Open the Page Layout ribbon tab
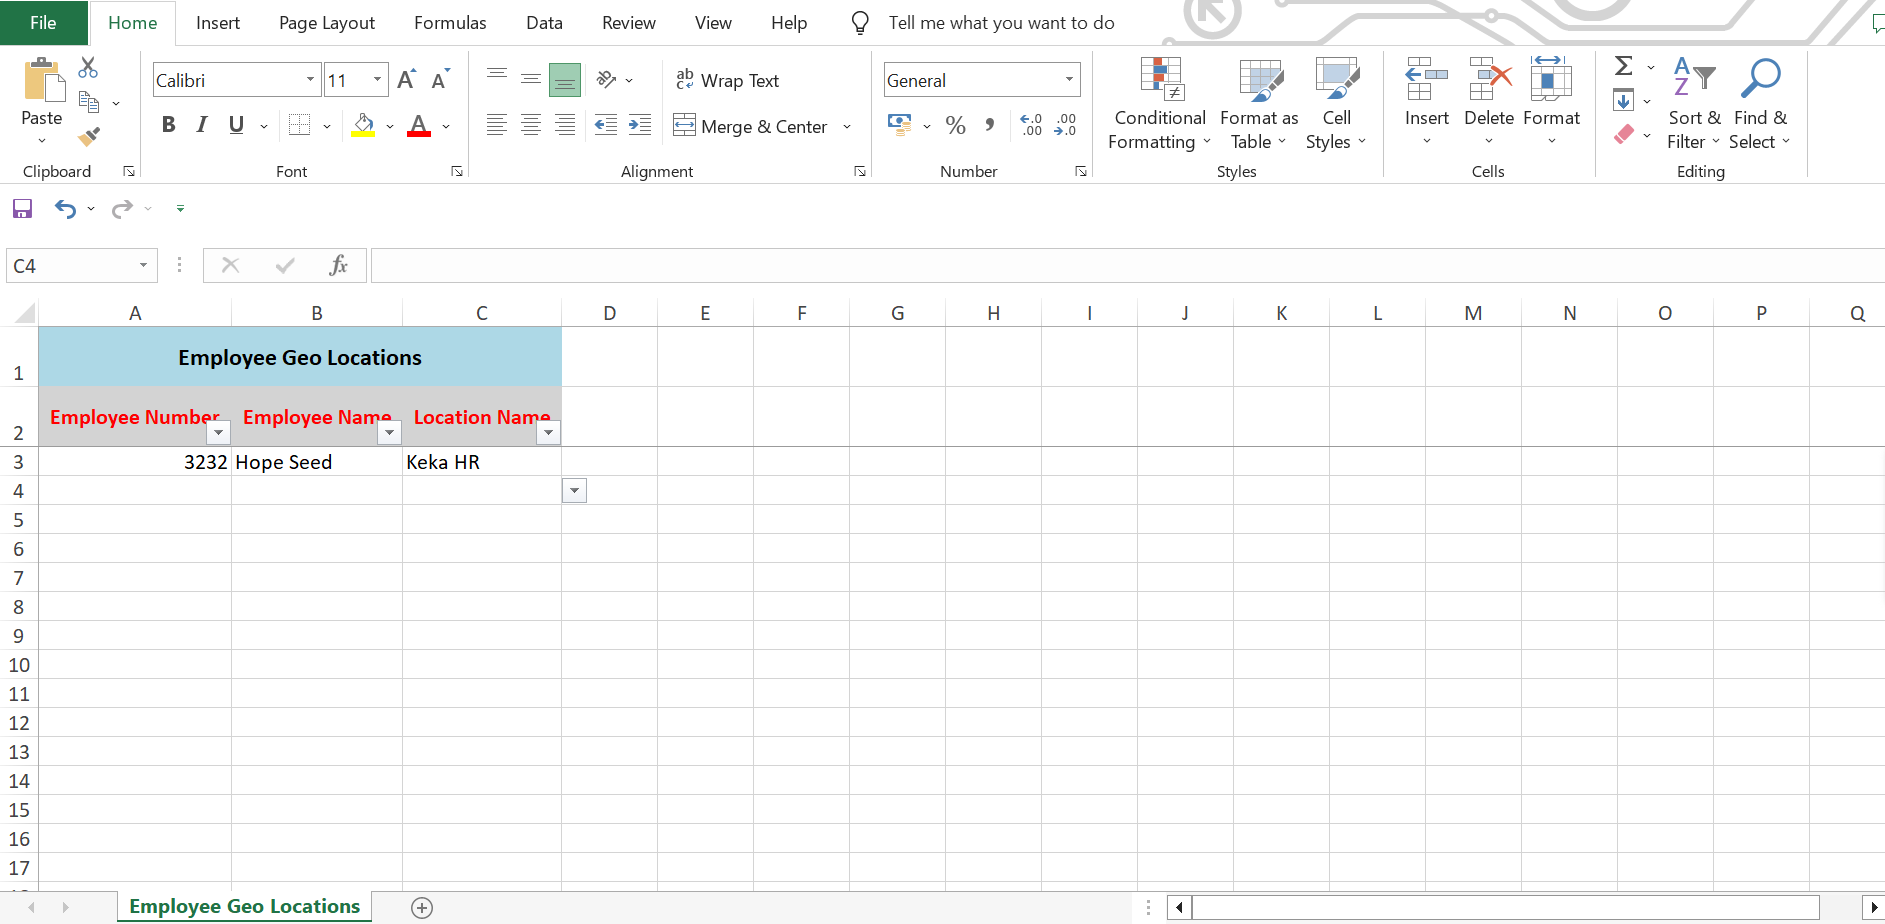 point(326,23)
